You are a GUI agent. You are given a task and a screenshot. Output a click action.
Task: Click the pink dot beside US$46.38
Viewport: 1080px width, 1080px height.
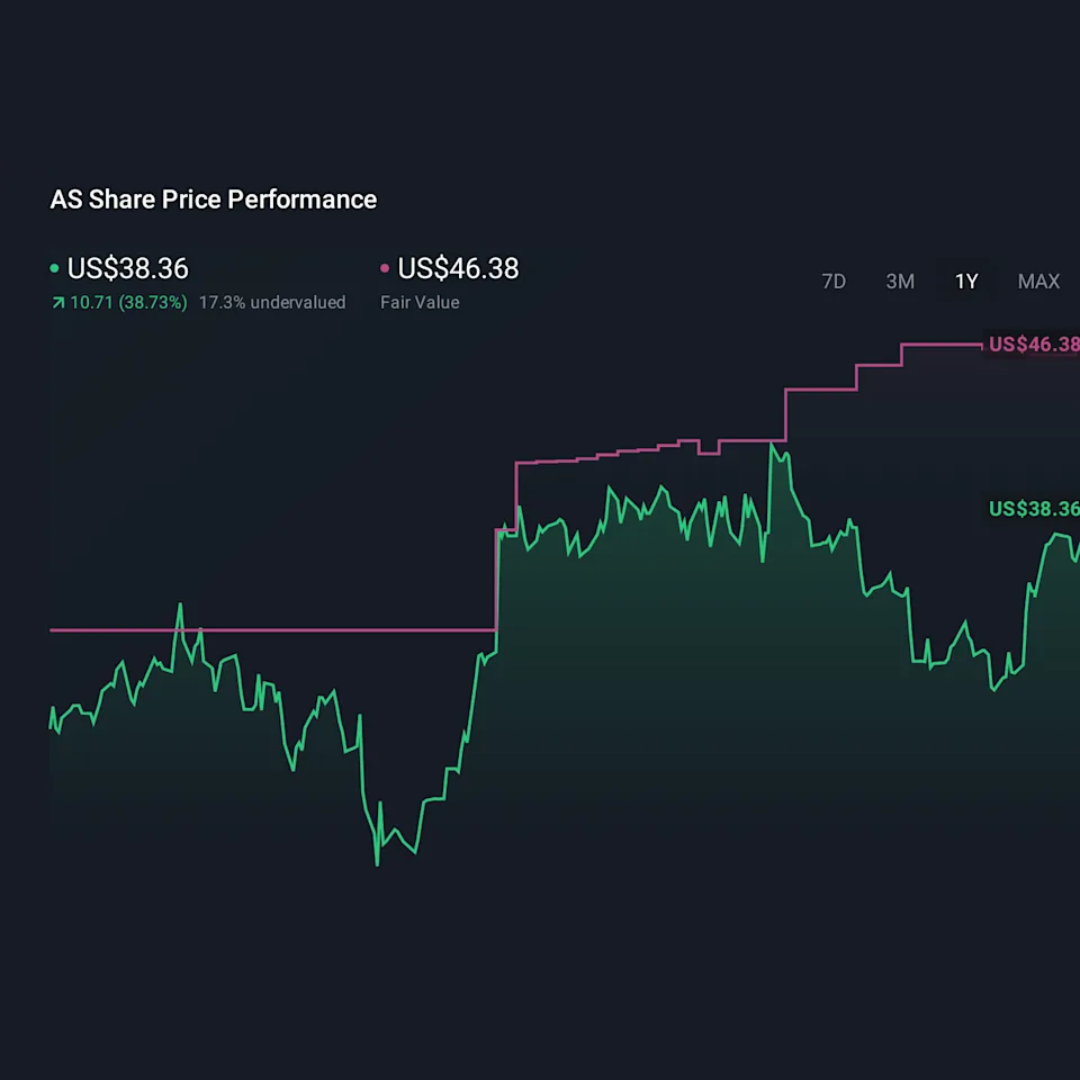pyautogui.click(x=385, y=269)
